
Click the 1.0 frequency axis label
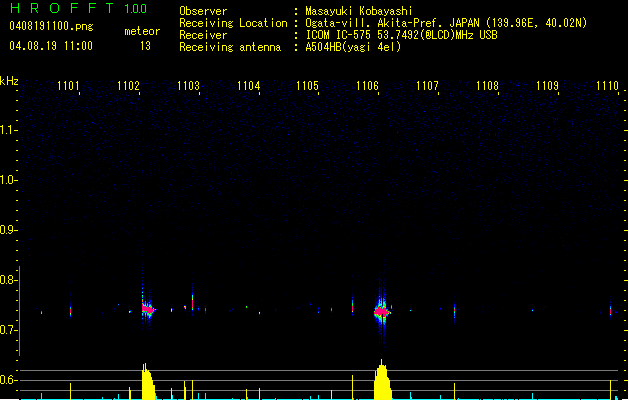pyautogui.click(x=9, y=180)
